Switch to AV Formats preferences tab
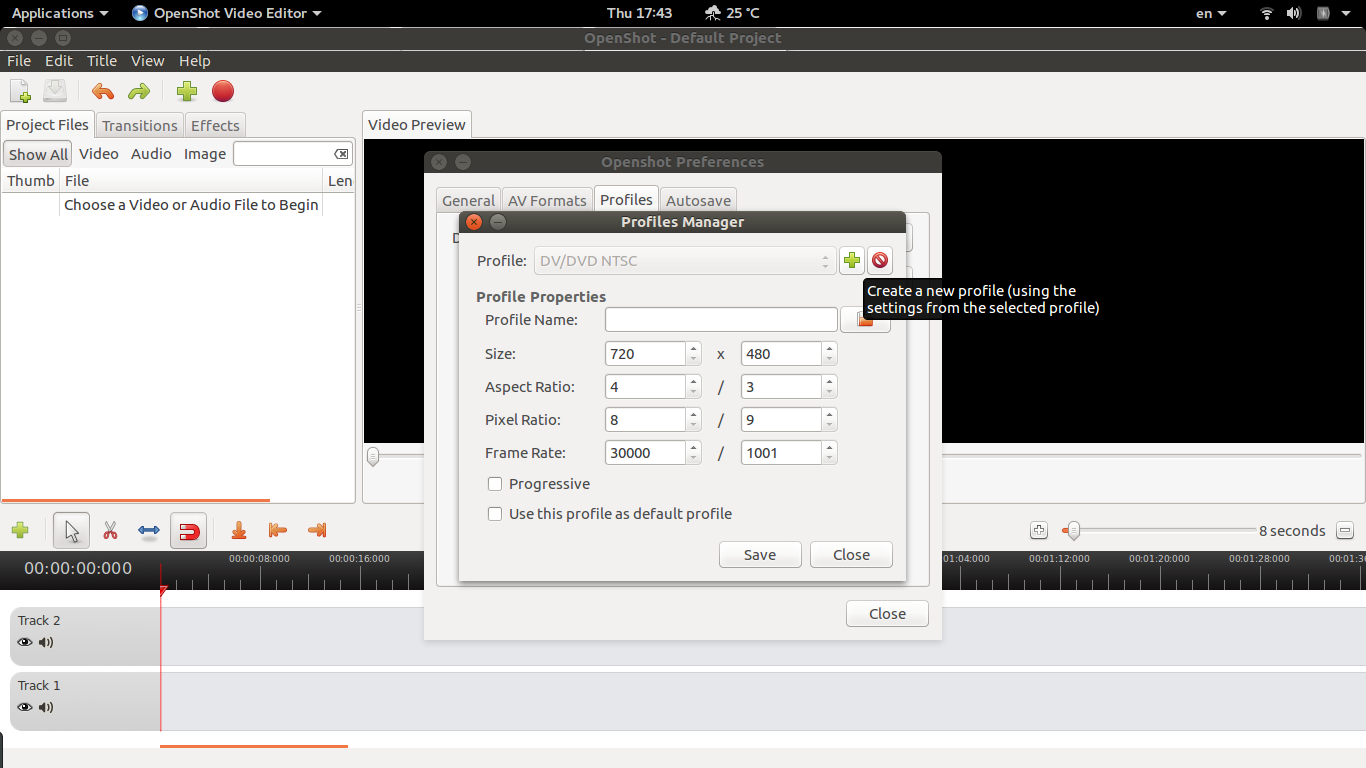1366x768 pixels. (x=547, y=200)
